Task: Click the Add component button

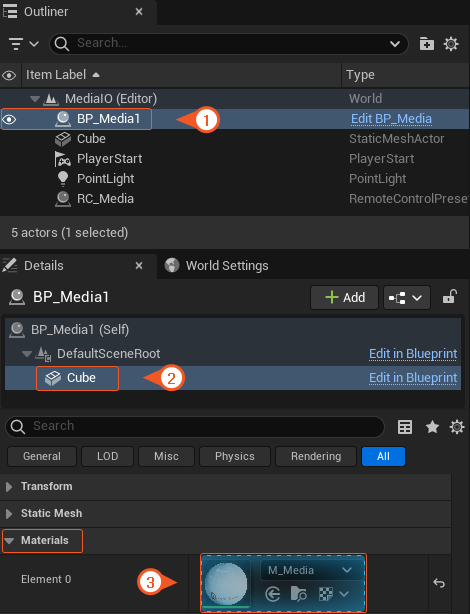Action: [x=345, y=298]
